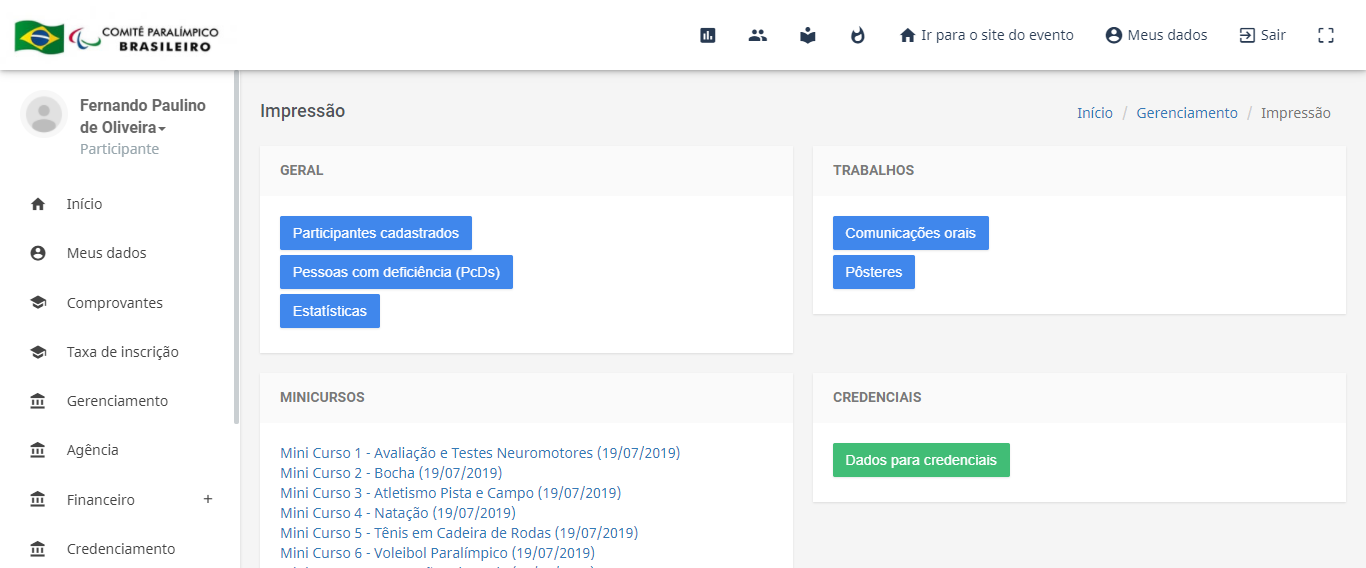Open the people group icon in header
The width and height of the screenshot is (1366, 568).
[x=758, y=35]
